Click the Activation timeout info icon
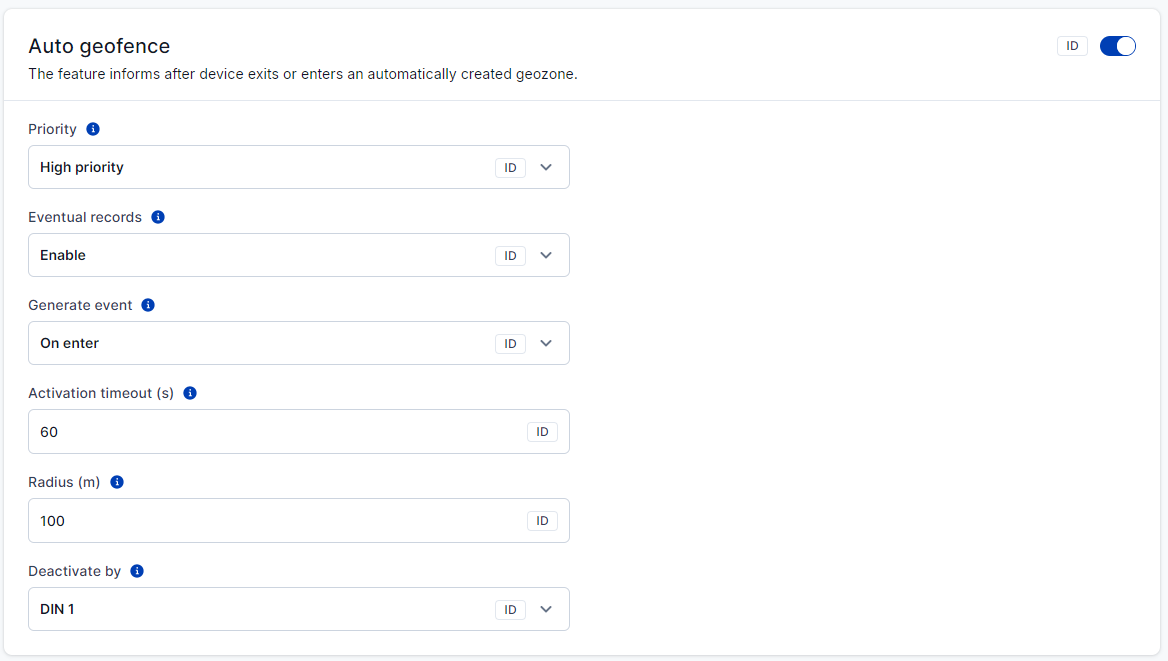Screen dimensions: 1168x661 [190, 393]
